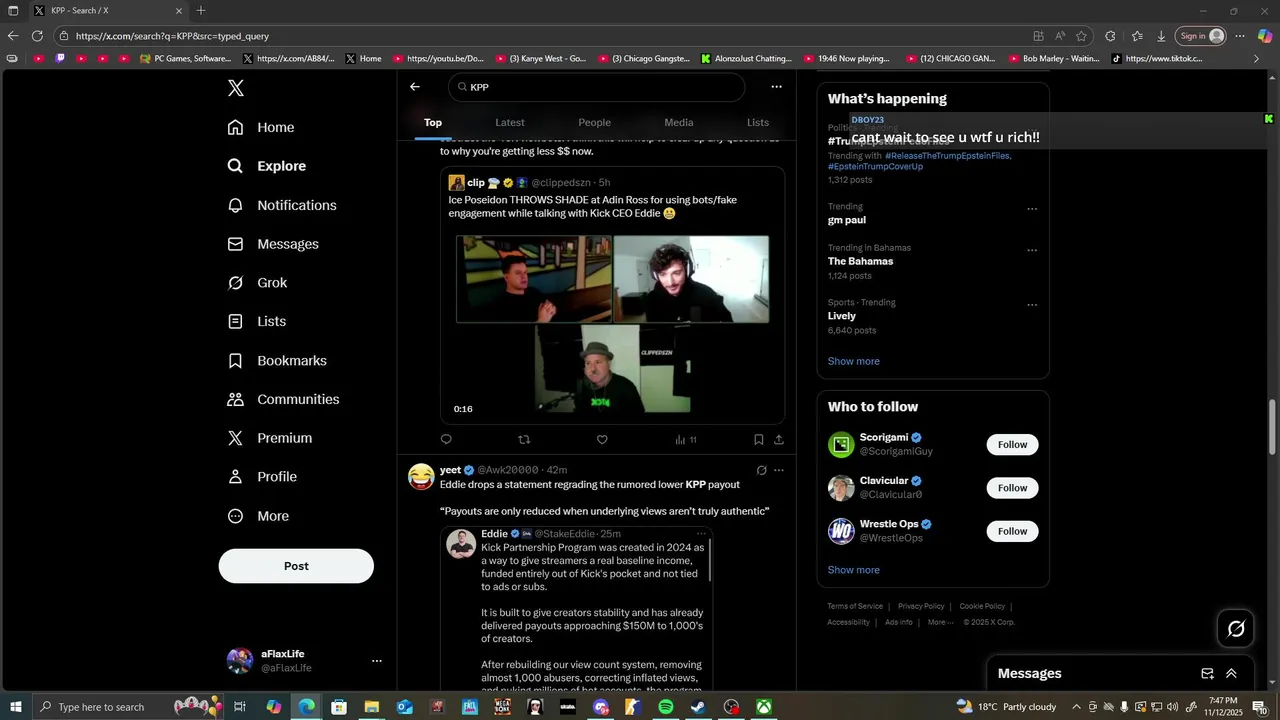Click the Post button
Screen dimensions: 1280x720
click(296, 566)
